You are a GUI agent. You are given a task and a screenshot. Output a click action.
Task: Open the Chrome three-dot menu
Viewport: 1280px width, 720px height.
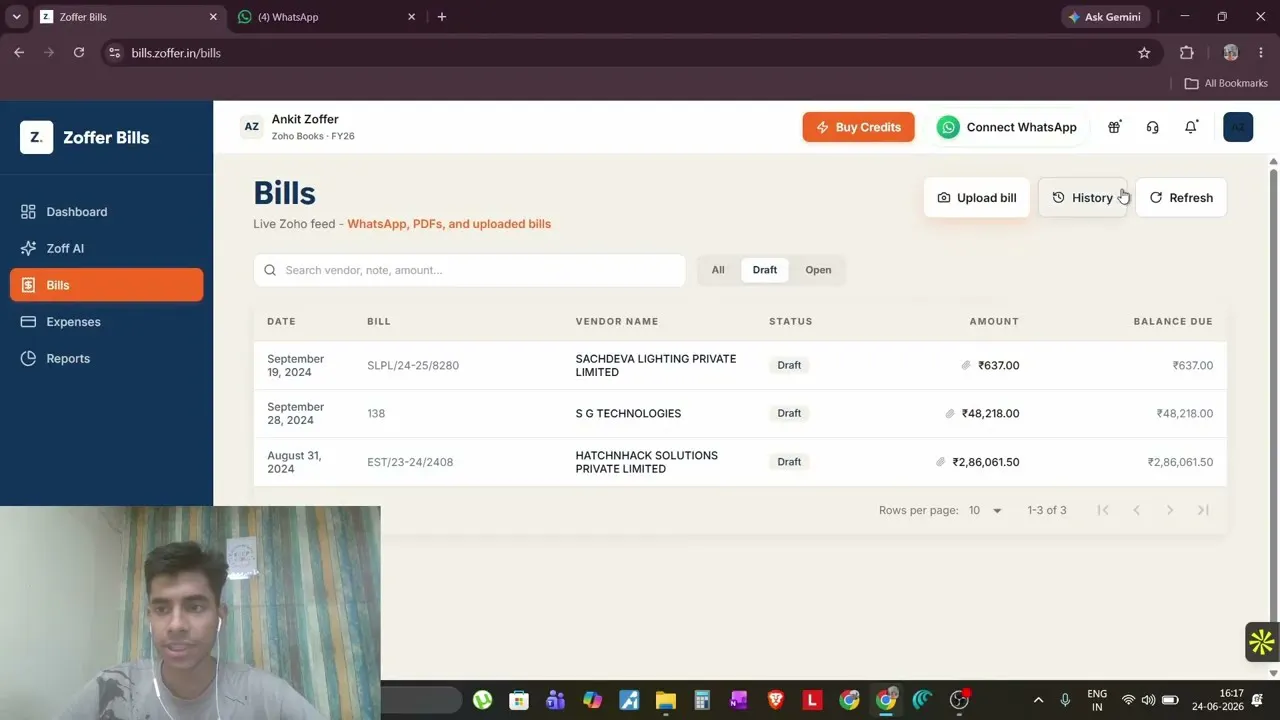[1261, 52]
